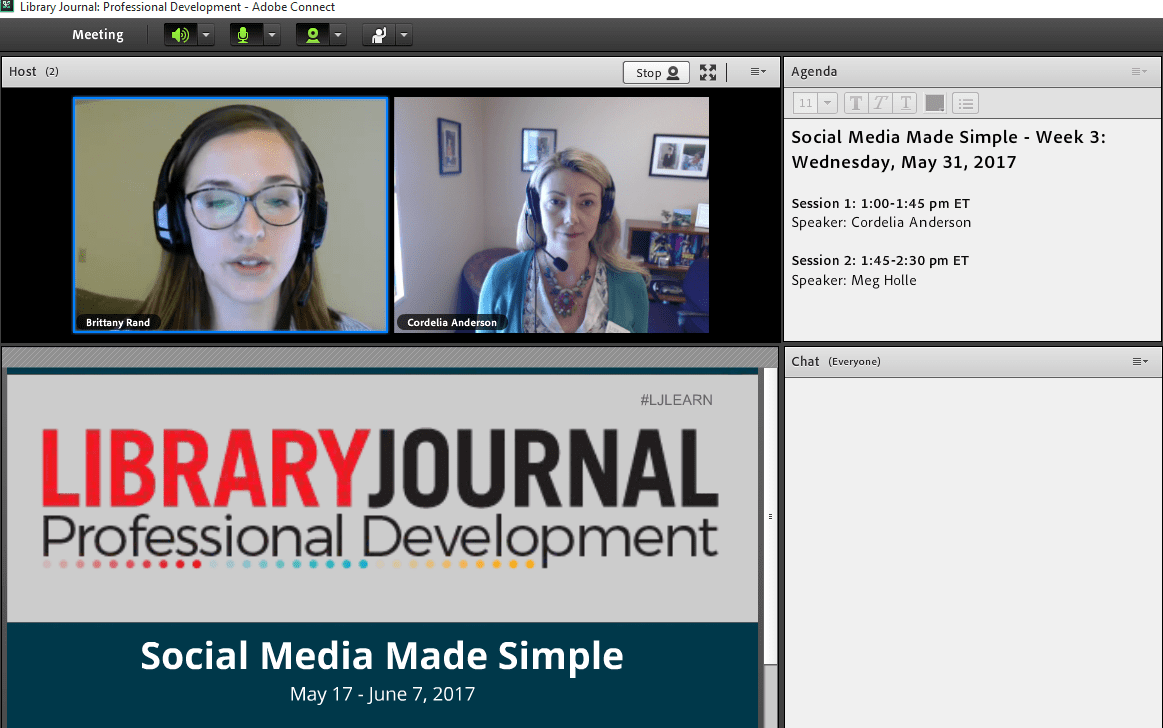Expand the microphone options dropdown arrow
1163x728 pixels.
click(271, 35)
